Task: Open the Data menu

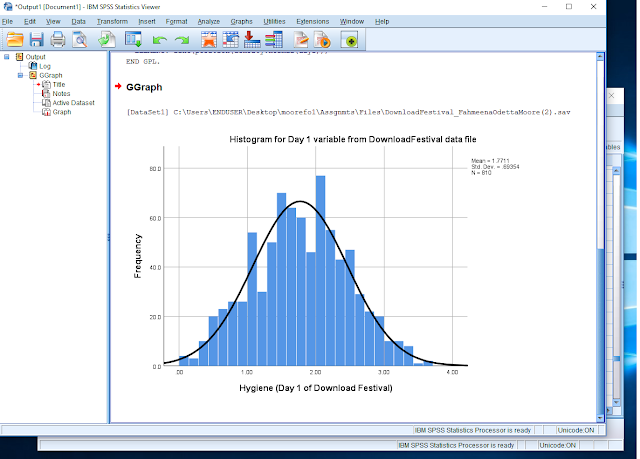Action: coord(78,22)
